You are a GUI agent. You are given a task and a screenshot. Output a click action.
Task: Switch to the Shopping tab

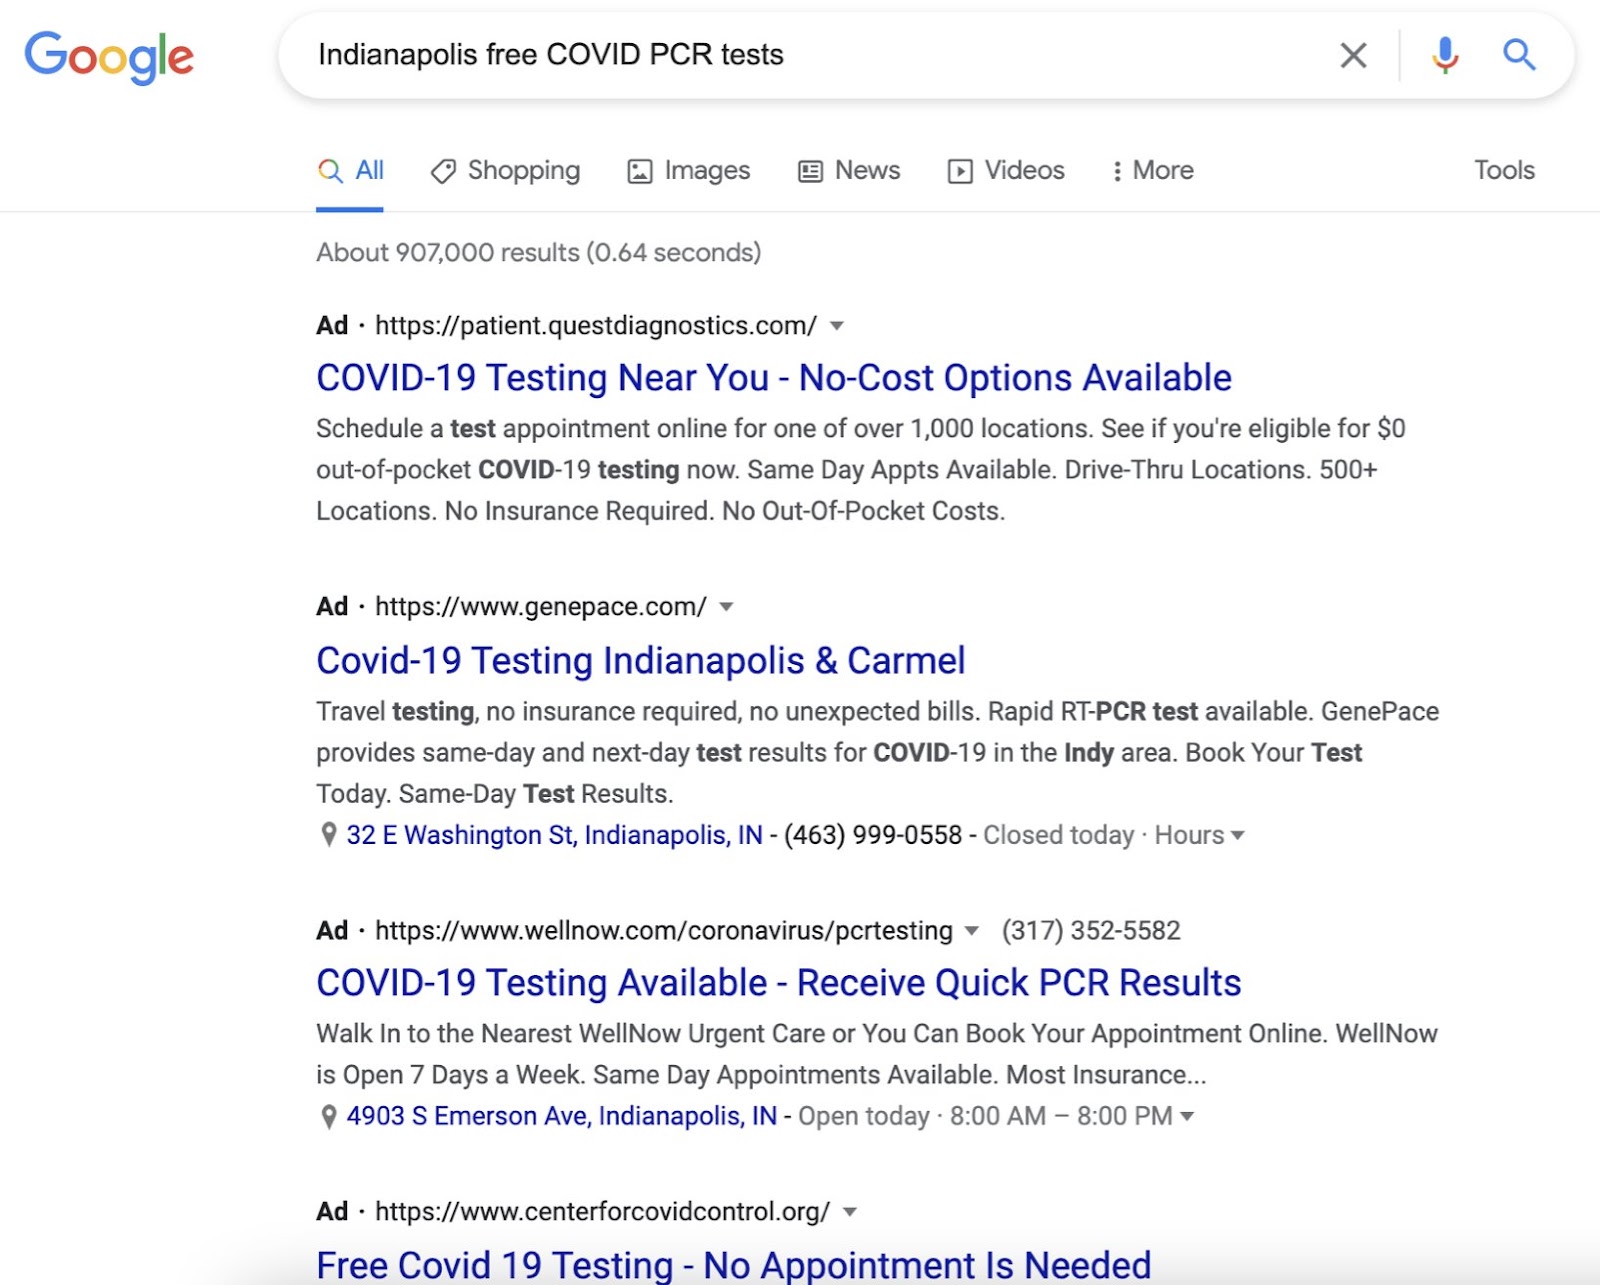point(505,171)
